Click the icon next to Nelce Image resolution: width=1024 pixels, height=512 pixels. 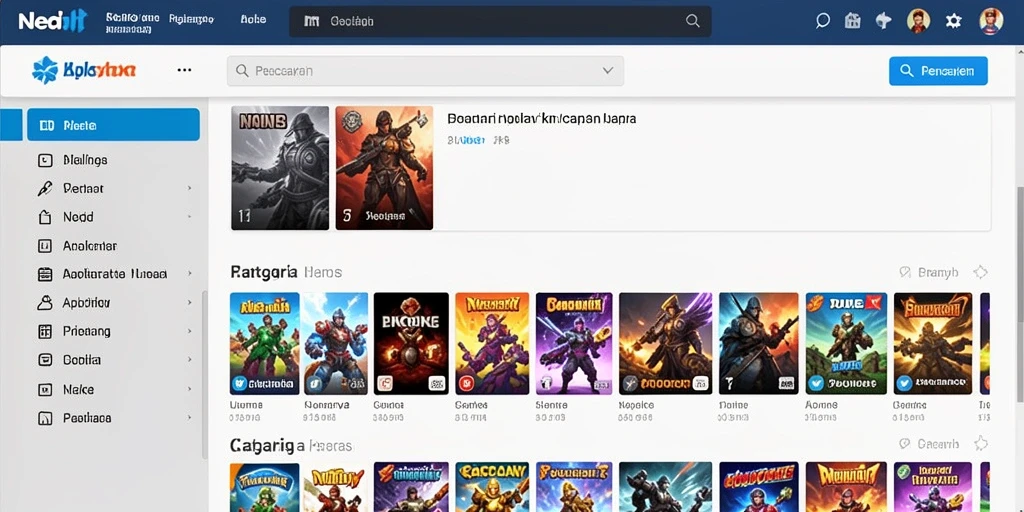(x=45, y=389)
